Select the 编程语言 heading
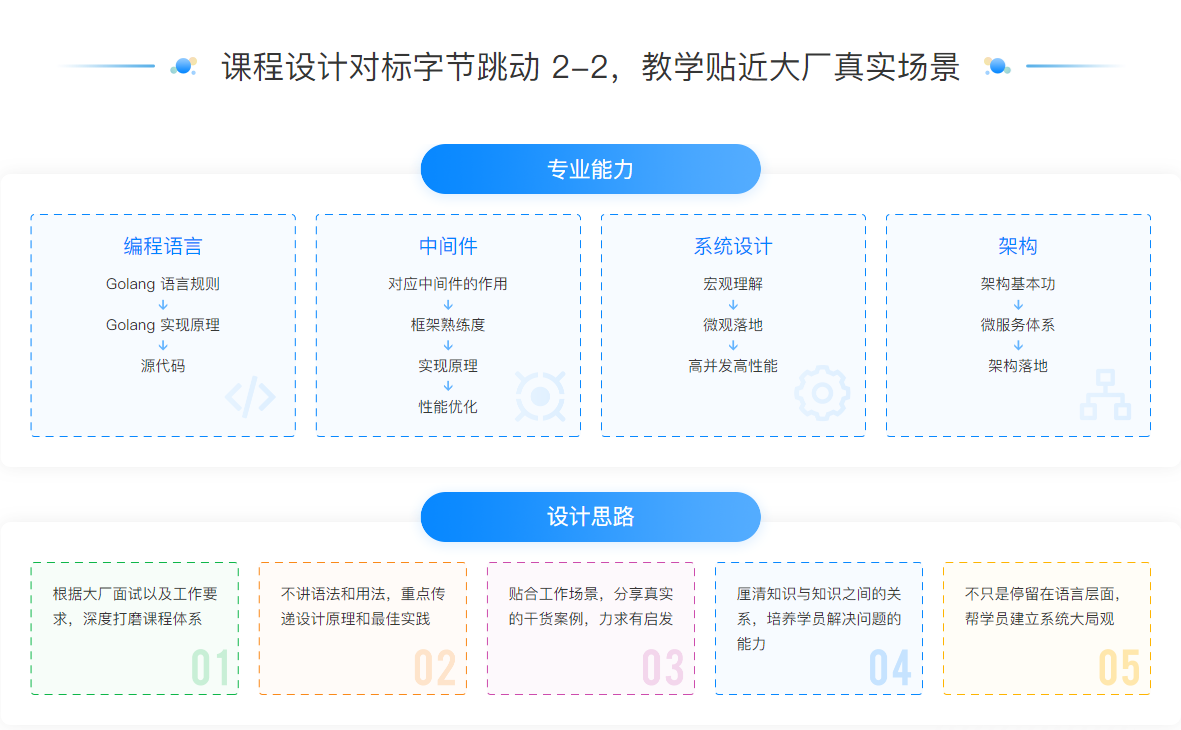Image resolution: width=1181 pixels, height=730 pixels. pyautogui.click(x=163, y=246)
